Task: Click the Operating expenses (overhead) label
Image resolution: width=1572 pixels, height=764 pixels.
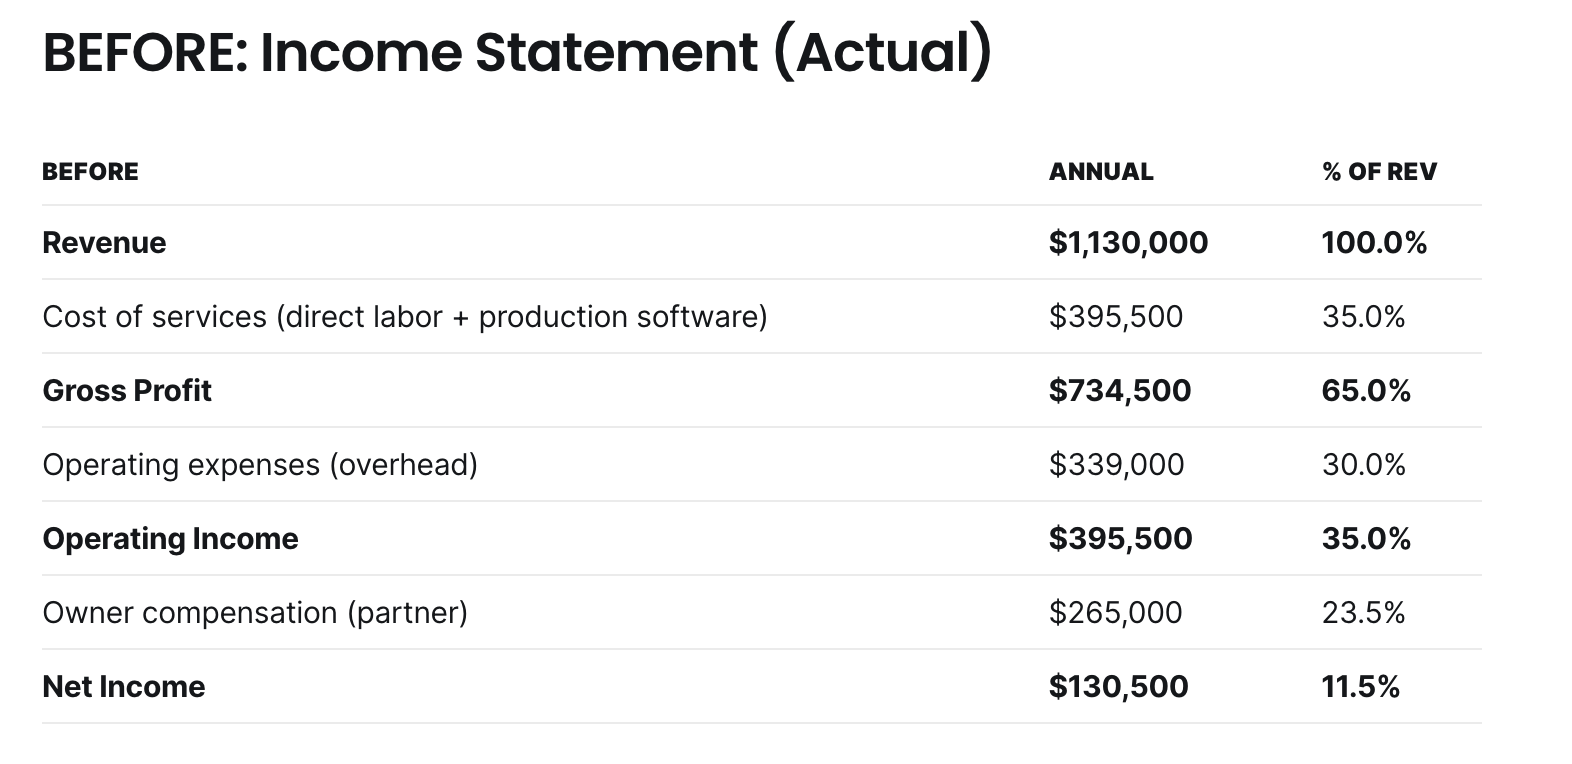Action: pos(260,465)
